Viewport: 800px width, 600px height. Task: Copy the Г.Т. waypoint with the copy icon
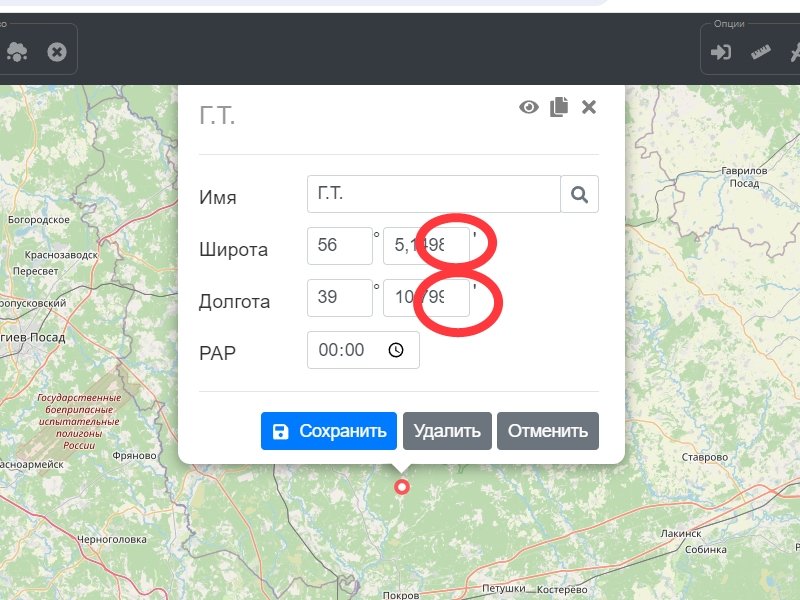(559, 107)
